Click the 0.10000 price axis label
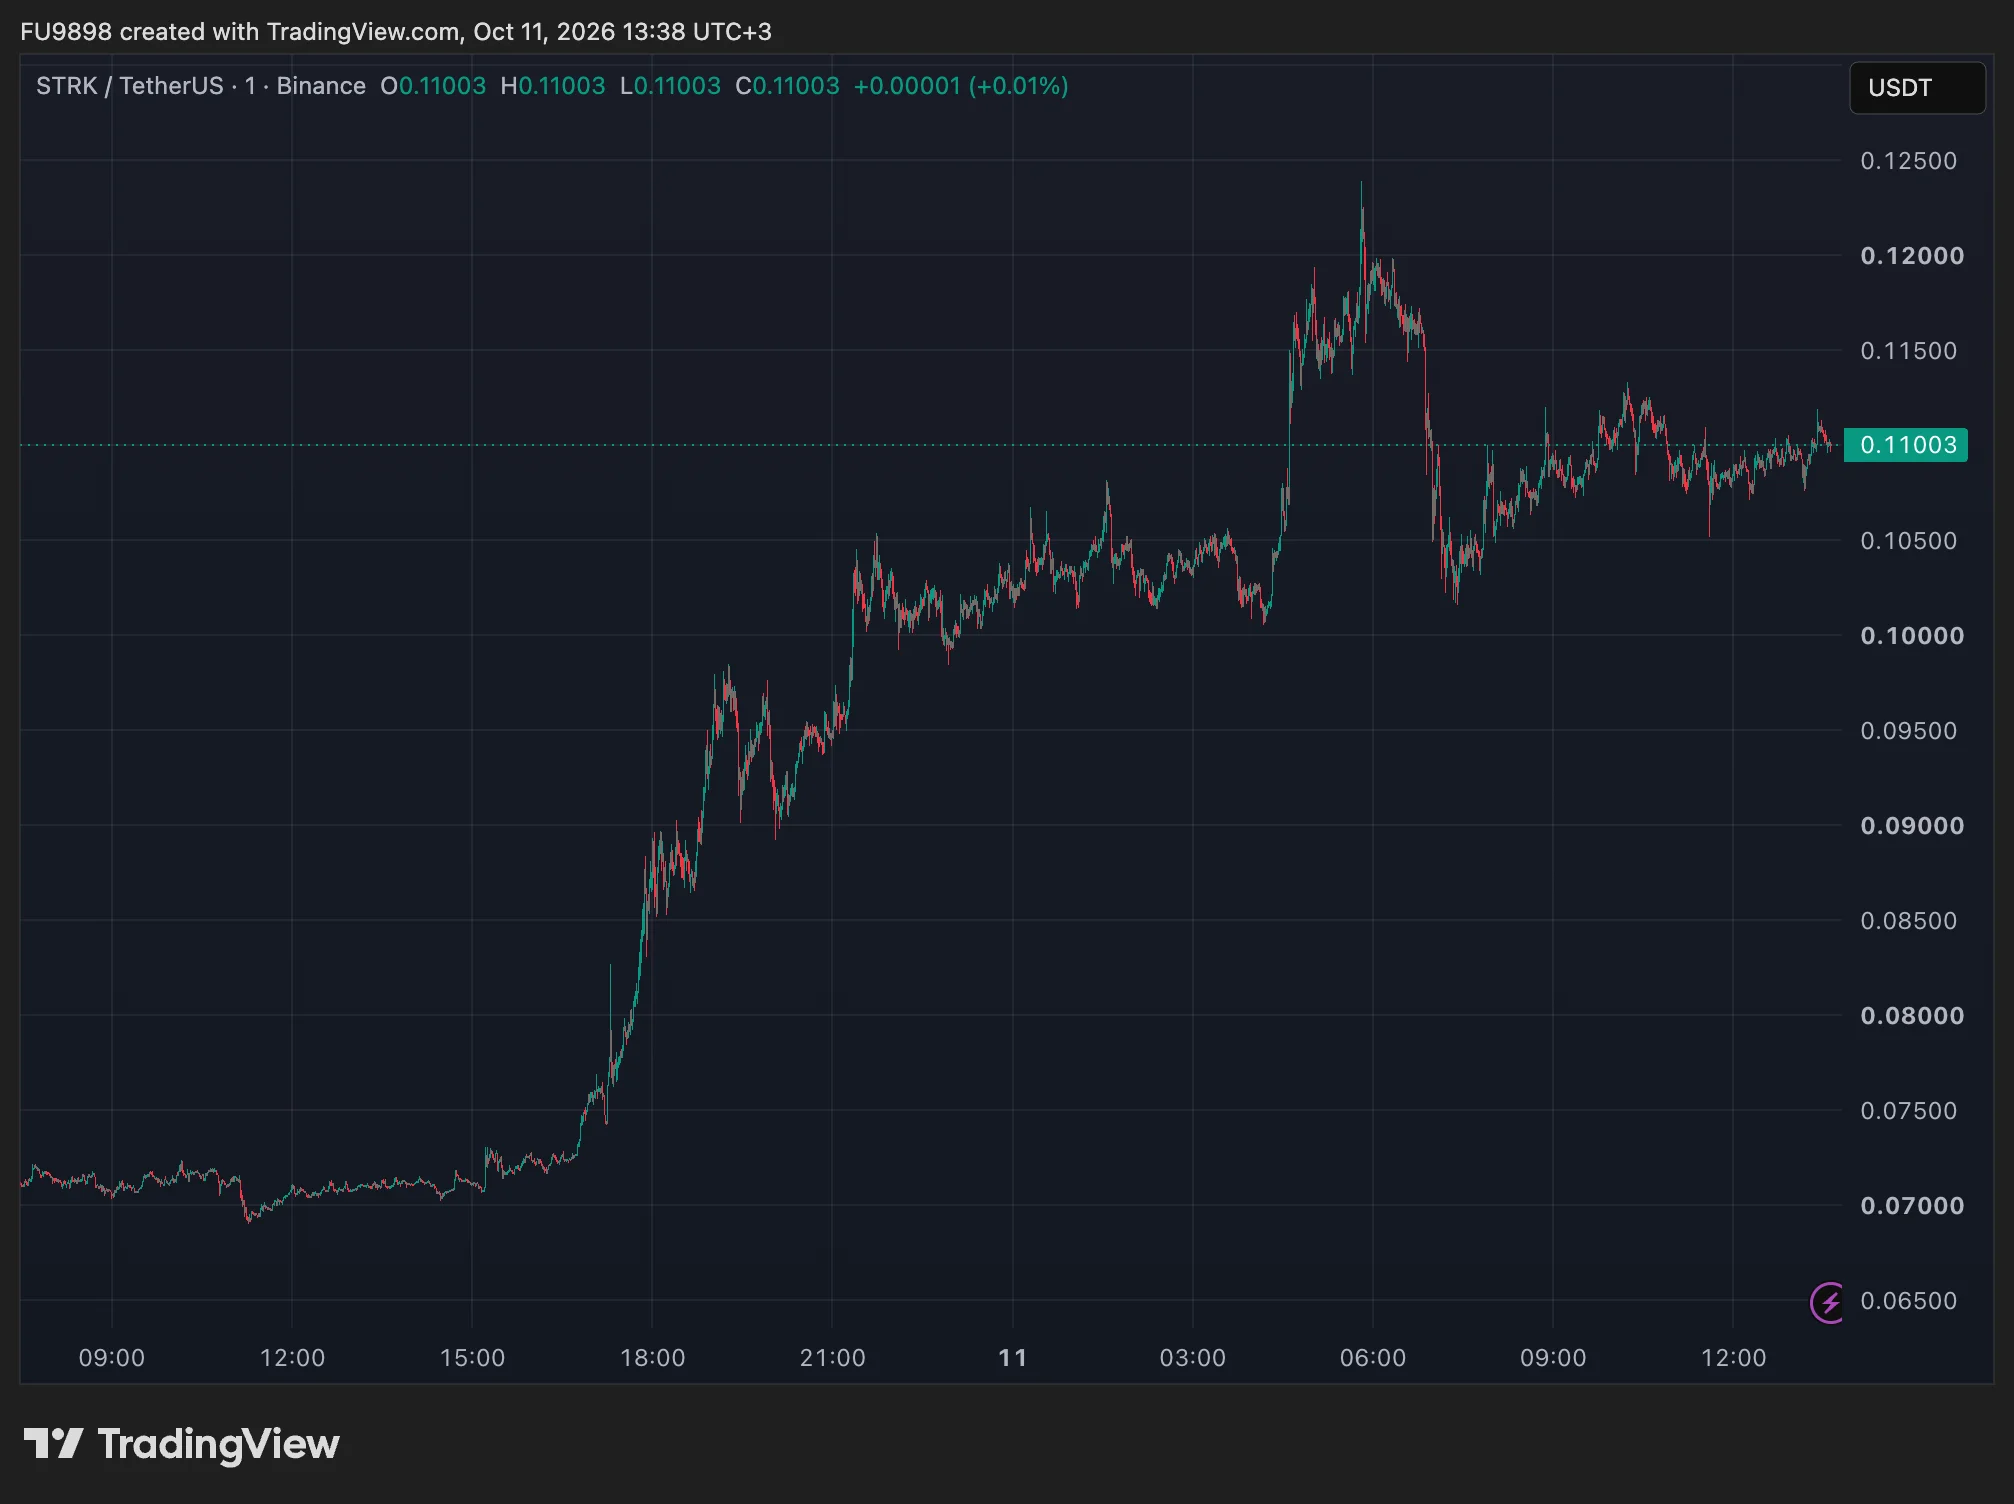This screenshot has width=2014, height=1504. point(1911,636)
